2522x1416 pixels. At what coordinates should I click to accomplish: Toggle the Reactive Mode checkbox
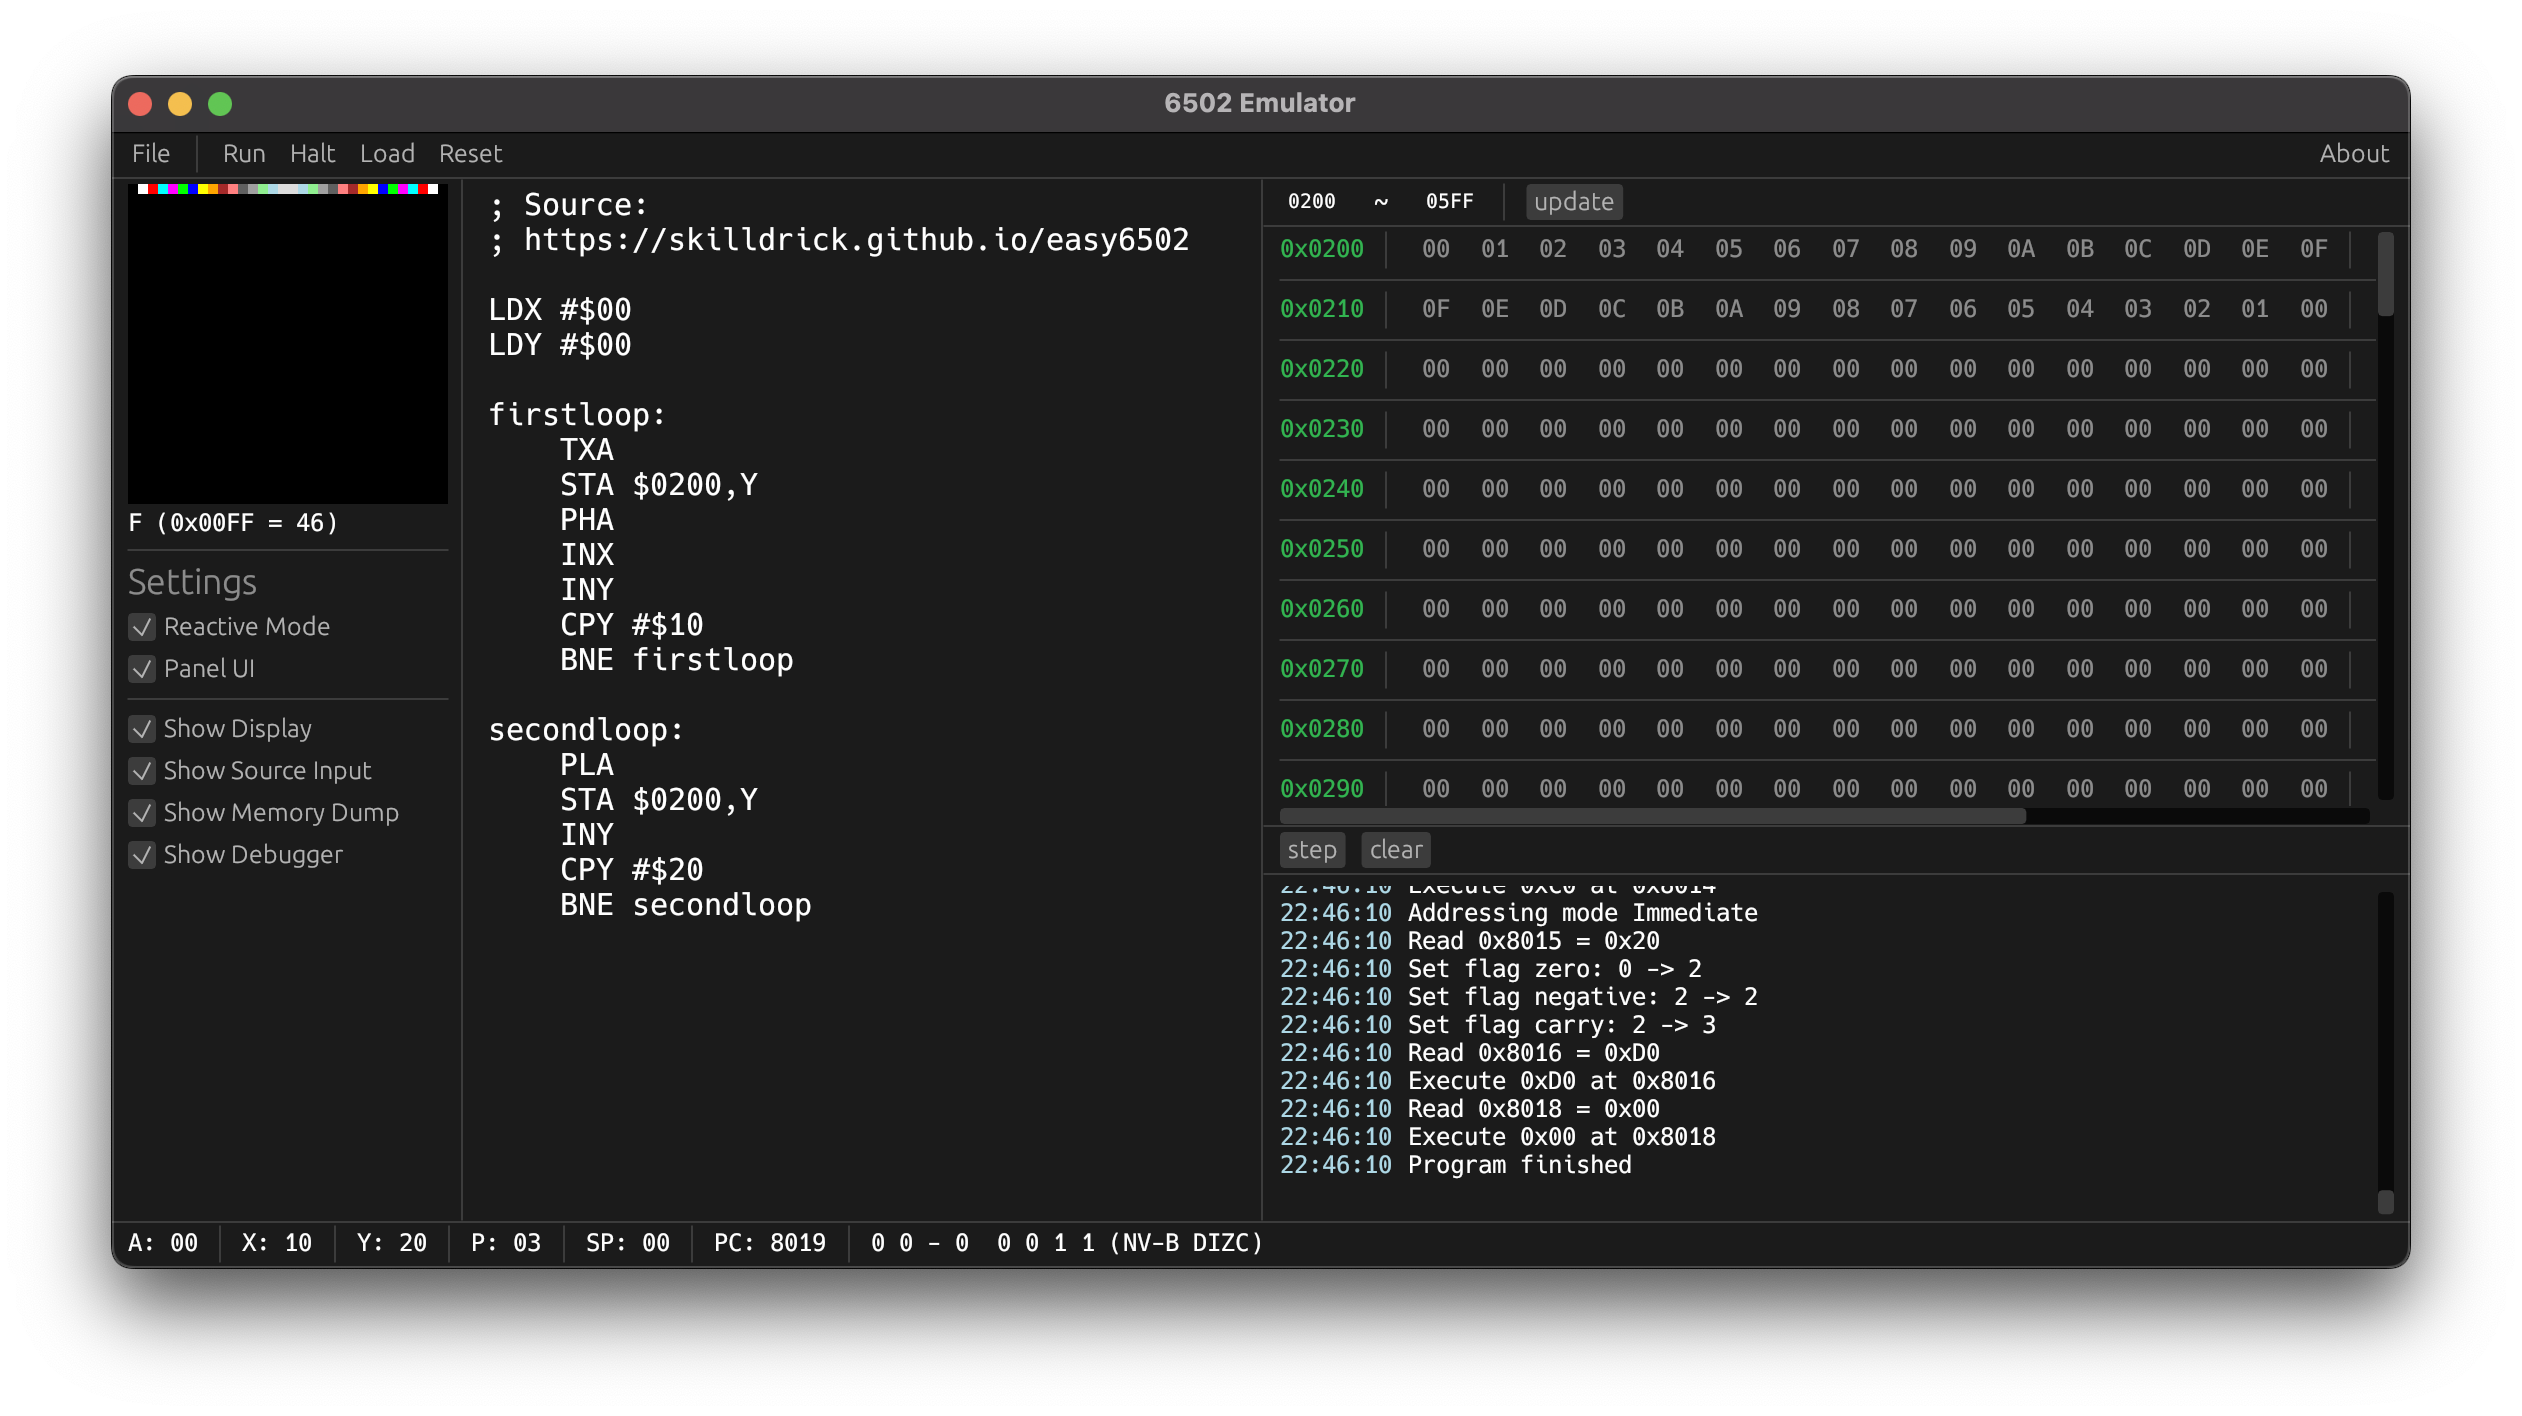pos(142,627)
